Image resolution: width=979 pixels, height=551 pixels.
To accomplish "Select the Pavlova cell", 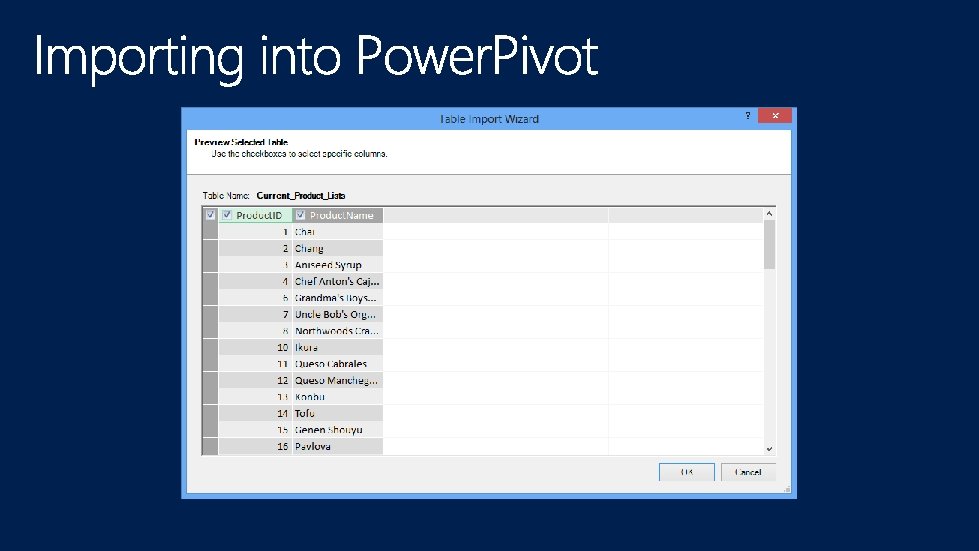I will (338, 446).
